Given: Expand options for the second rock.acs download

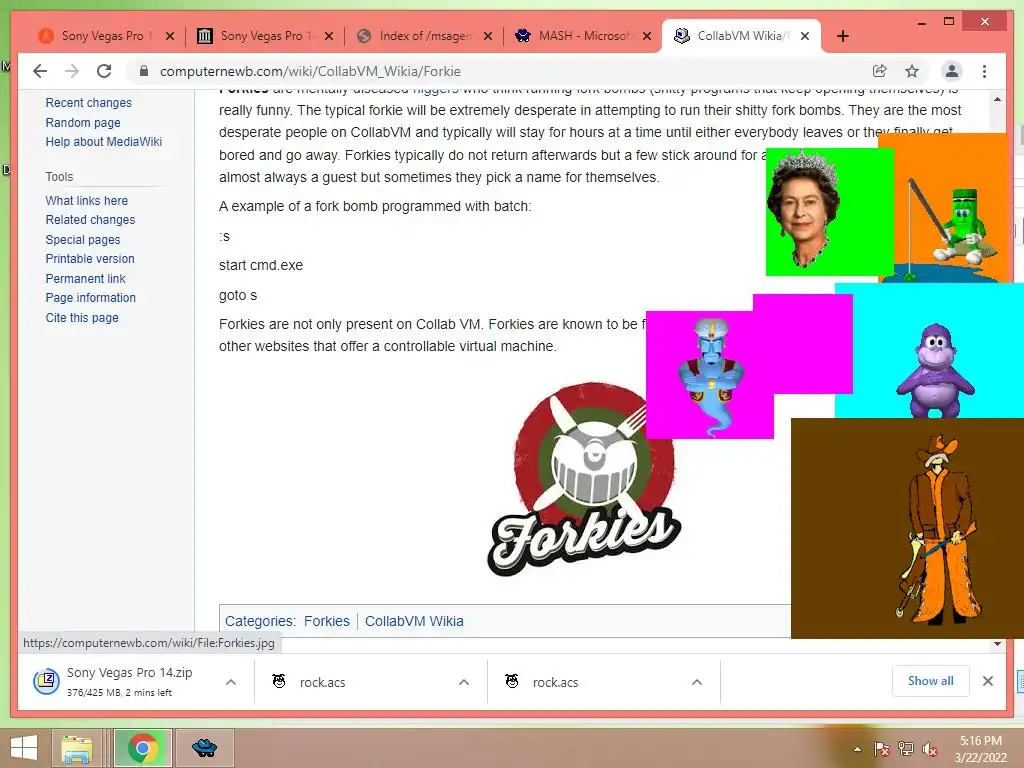Looking at the screenshot, I should pyautogui.click(x=697, y=682).
